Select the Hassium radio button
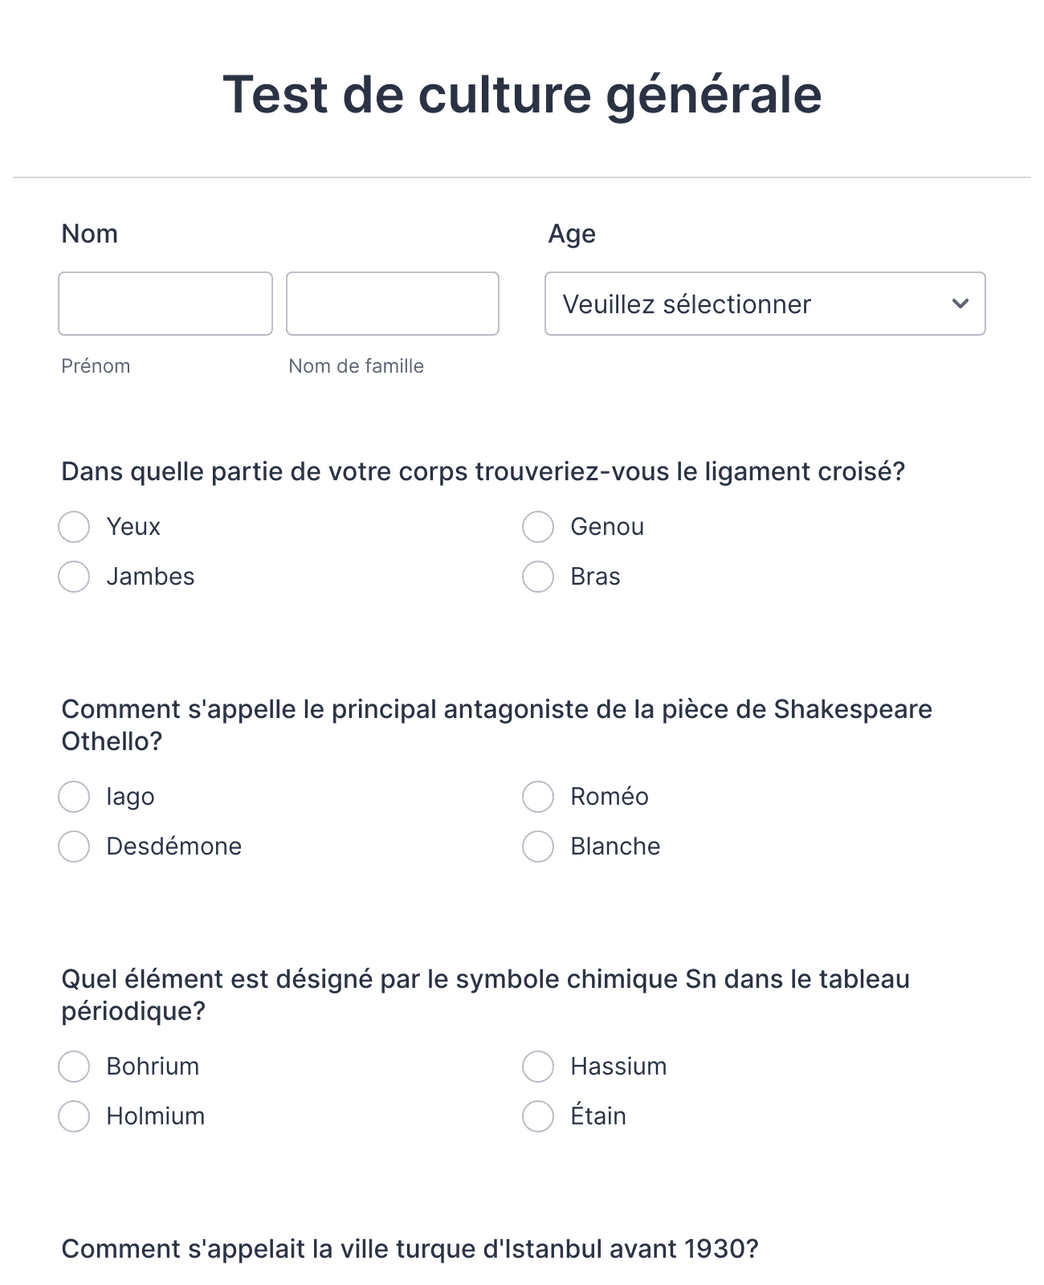 (x=537, y=1066)
